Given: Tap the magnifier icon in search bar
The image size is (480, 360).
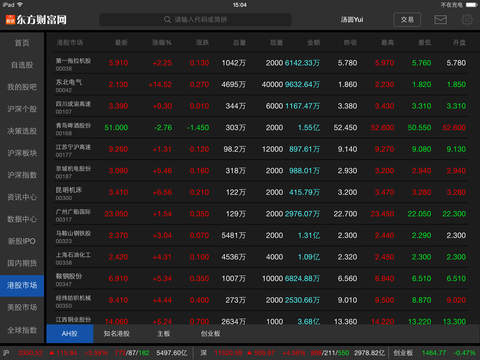Looking at the screenshot, I should click(168, 20).
